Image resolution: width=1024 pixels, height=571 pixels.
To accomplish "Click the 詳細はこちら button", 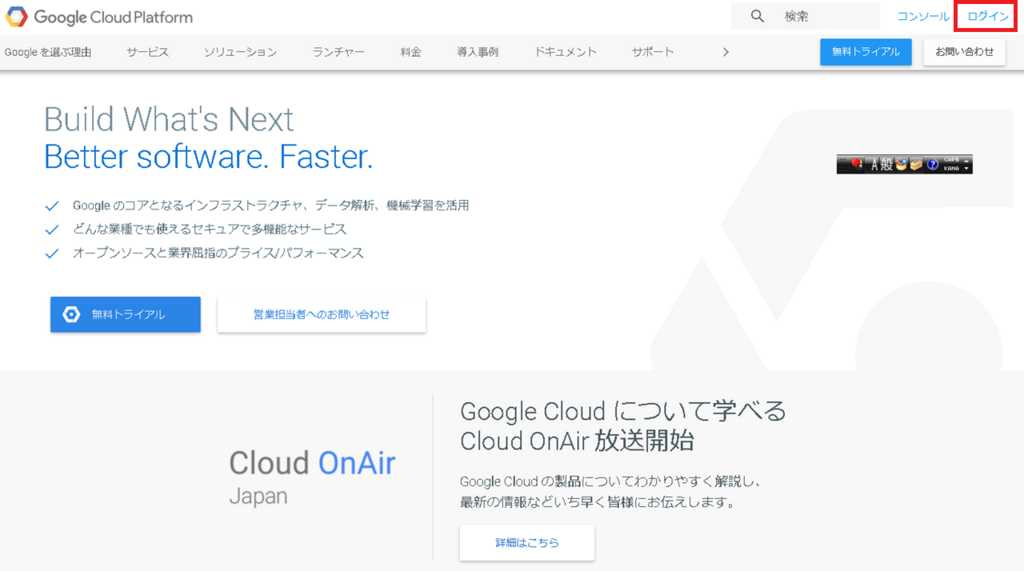I will tap(527, 542).
